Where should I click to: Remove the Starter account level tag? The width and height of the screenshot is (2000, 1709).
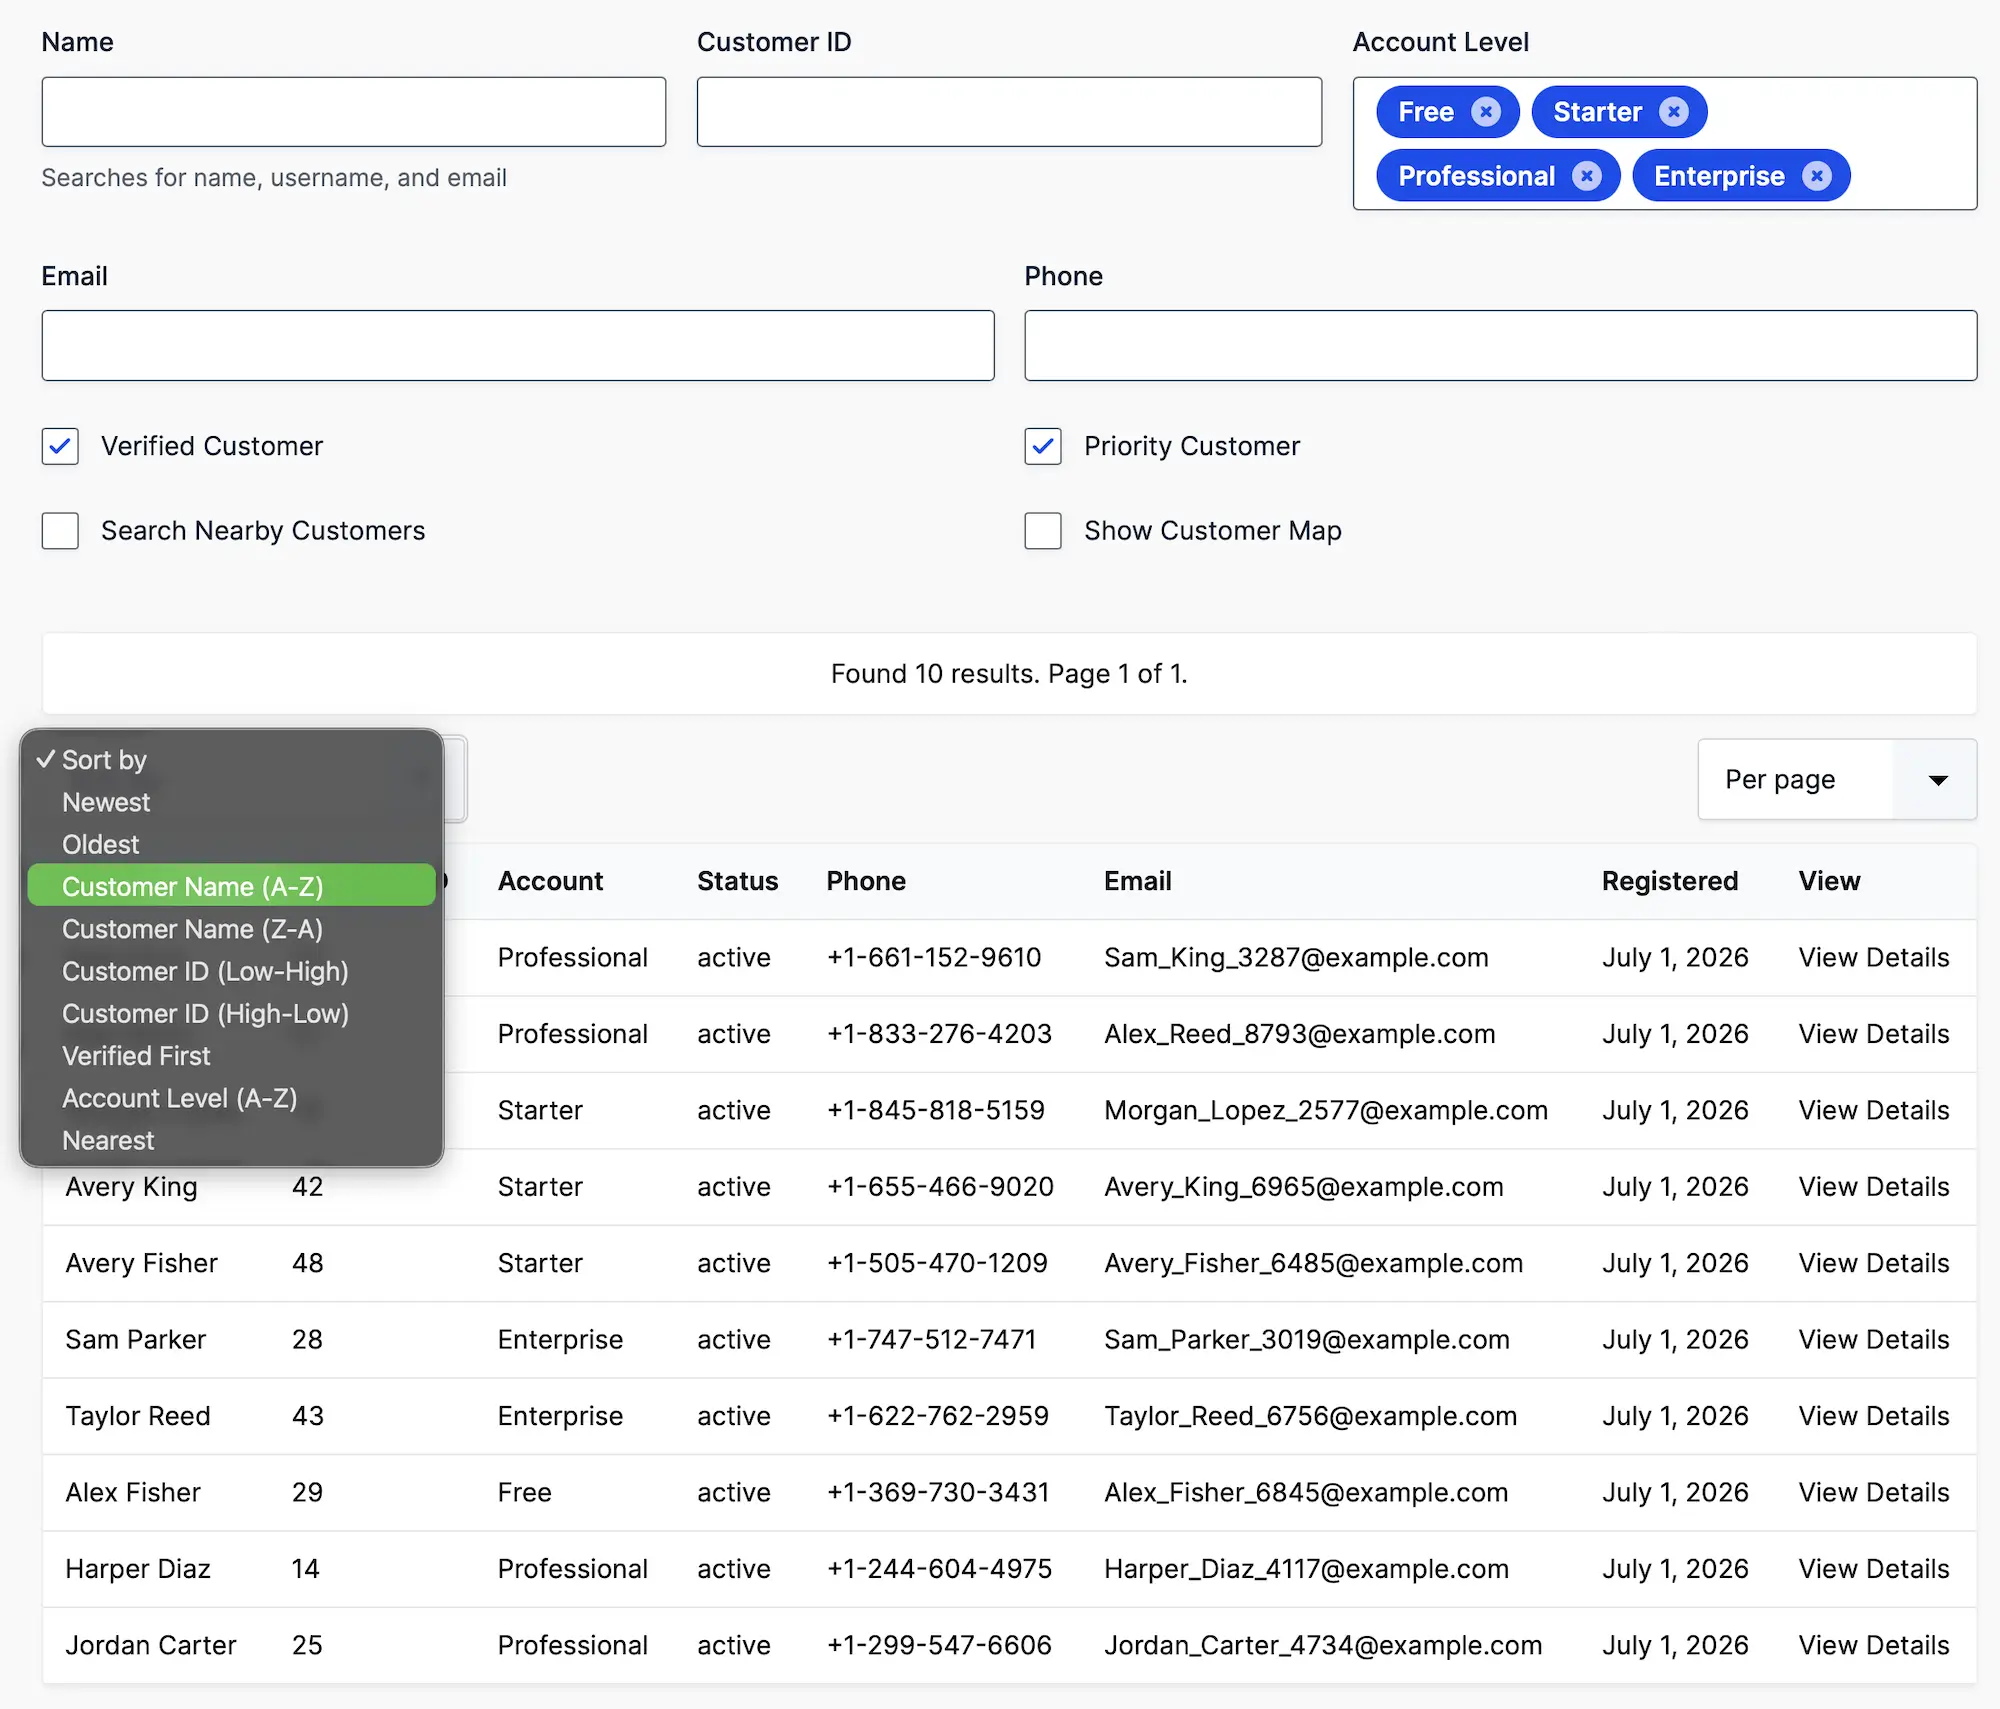pyautogui.click(x=1674, y=112)
